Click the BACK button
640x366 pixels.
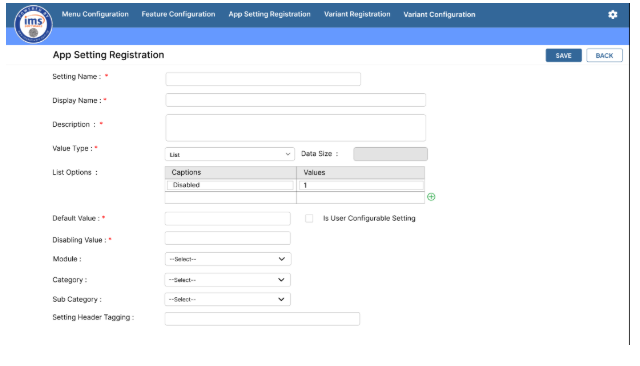click(604, 55)
